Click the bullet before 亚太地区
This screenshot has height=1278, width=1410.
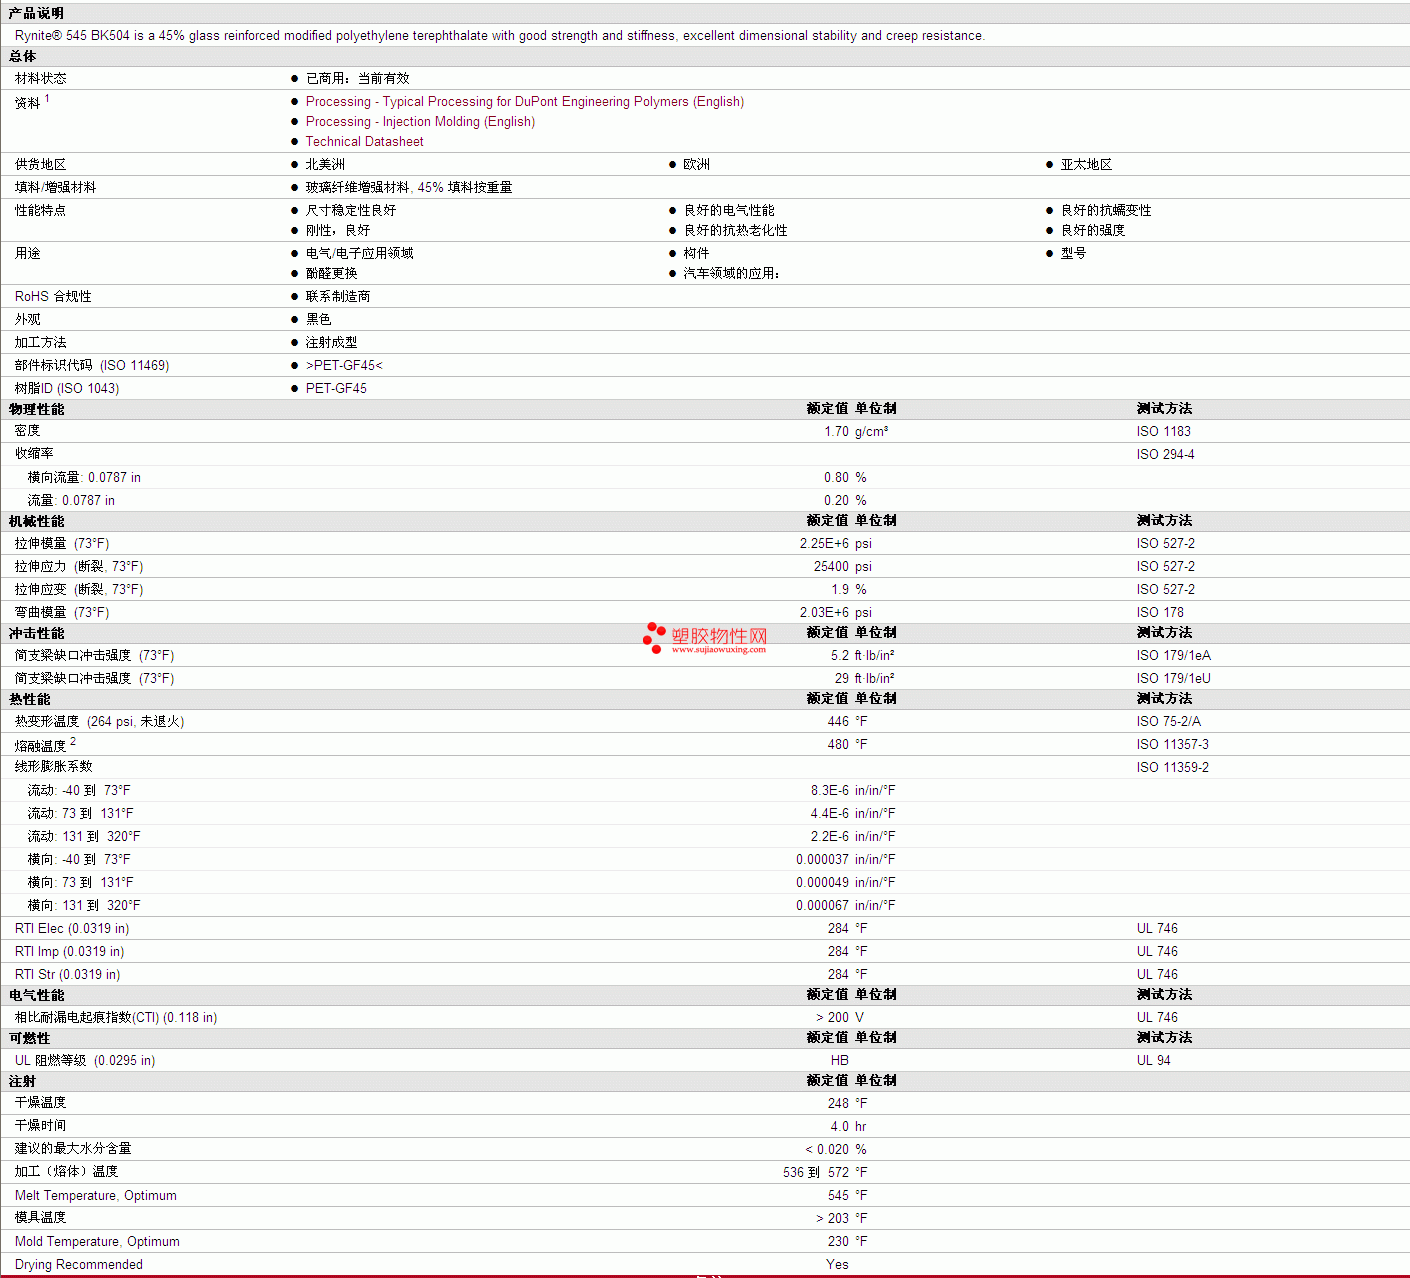(1049, 164)
